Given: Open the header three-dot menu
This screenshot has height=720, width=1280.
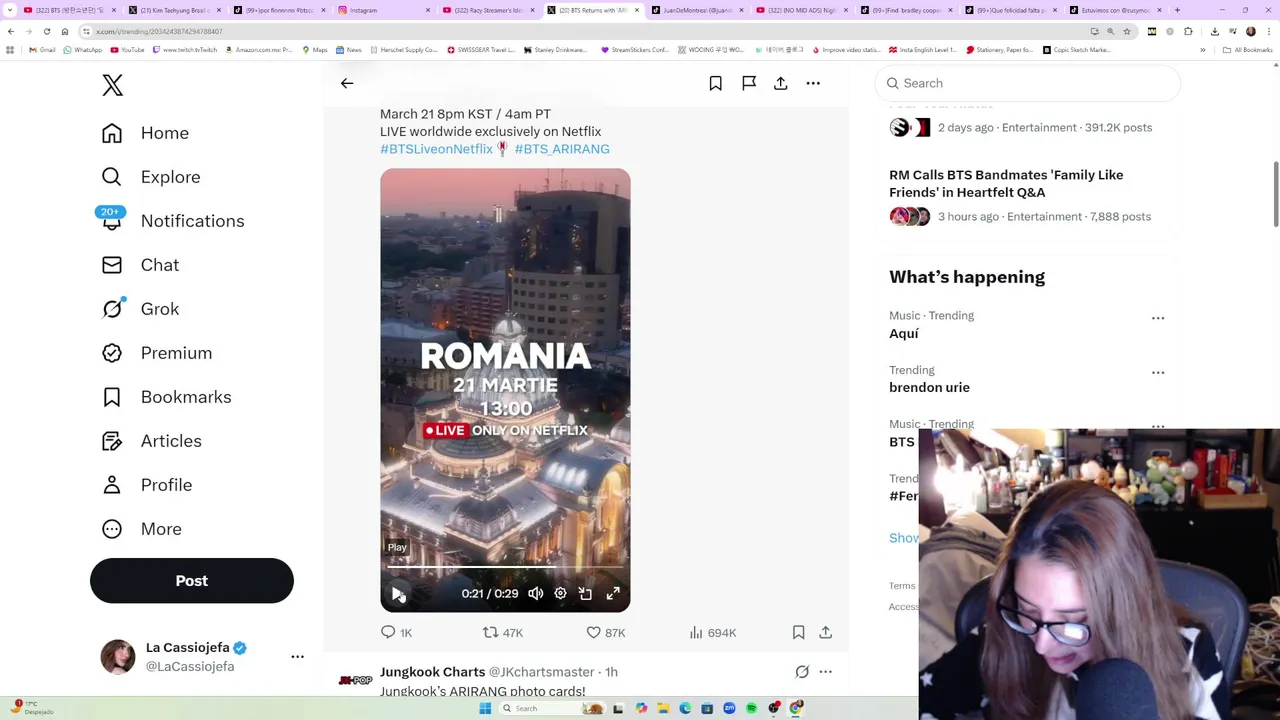Looking at the screenshot, I should tap(813, 83).
